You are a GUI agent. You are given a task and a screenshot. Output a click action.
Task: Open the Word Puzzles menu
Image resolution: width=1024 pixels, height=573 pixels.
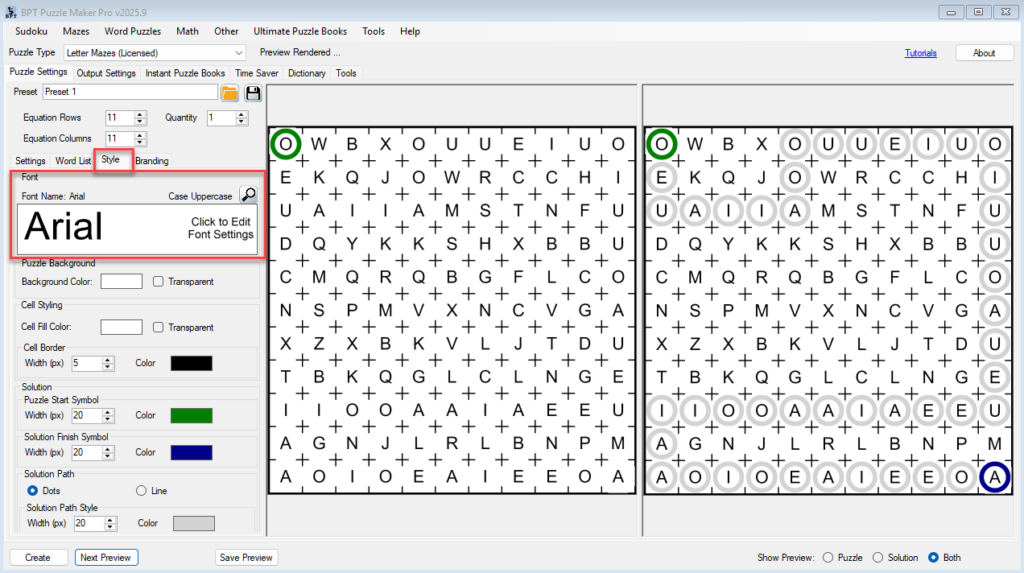click(x=132, y=31)
